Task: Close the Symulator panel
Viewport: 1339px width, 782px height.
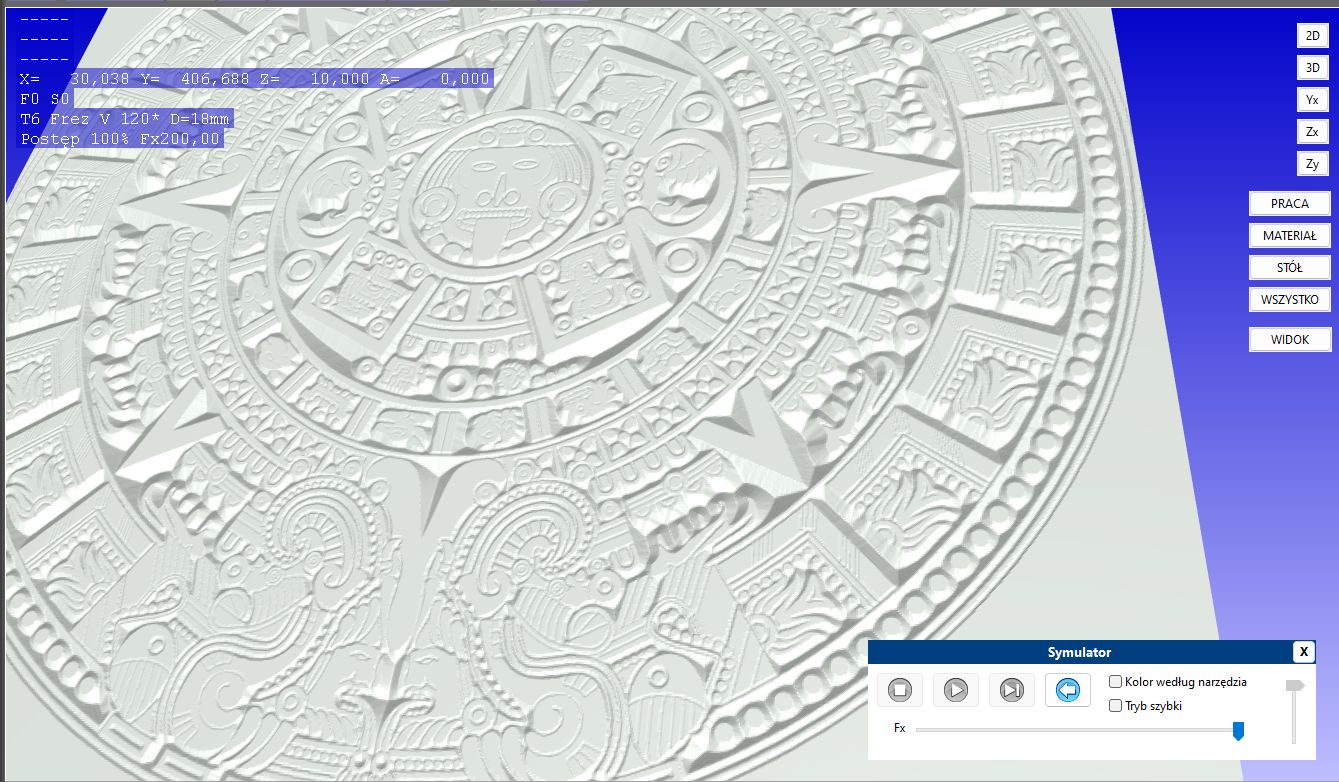Action: click(x=1303, y=652)
